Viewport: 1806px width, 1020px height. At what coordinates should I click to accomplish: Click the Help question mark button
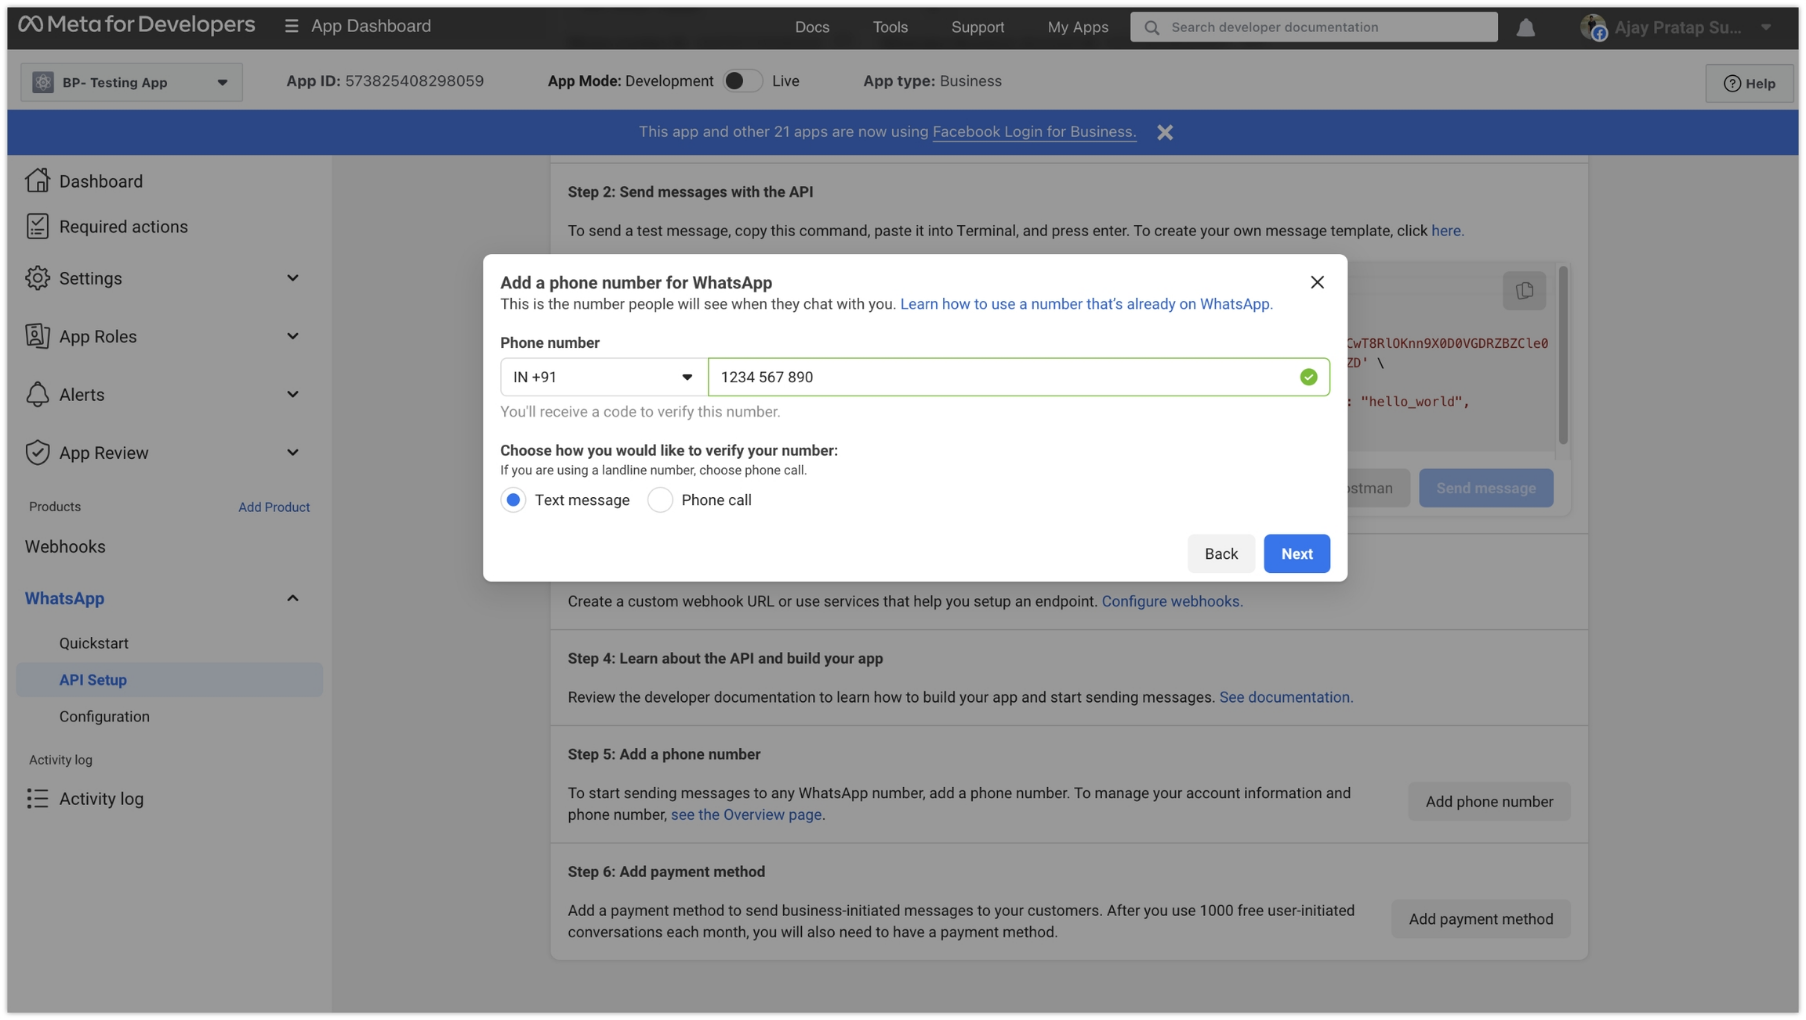coord(1749,83)
